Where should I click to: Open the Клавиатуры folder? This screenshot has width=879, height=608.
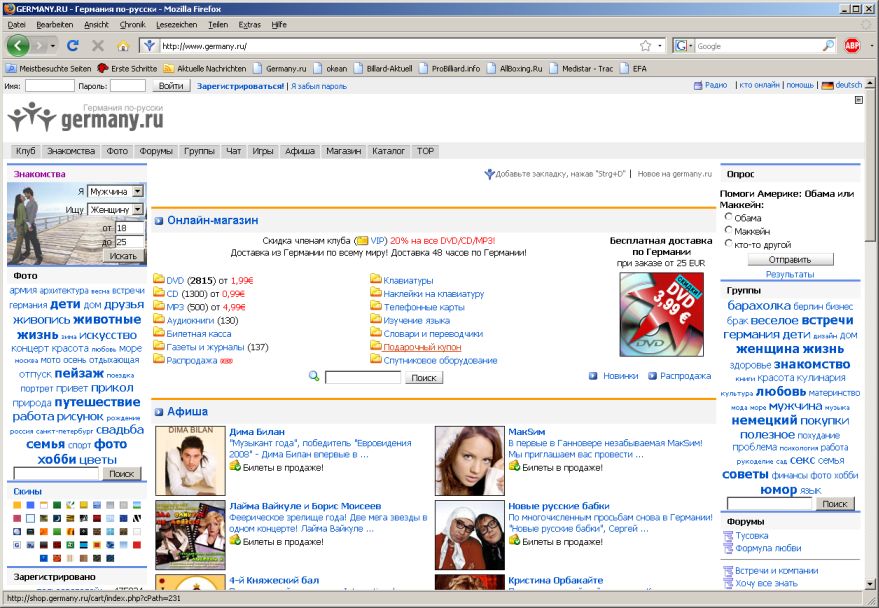click(x=401, y=280)
